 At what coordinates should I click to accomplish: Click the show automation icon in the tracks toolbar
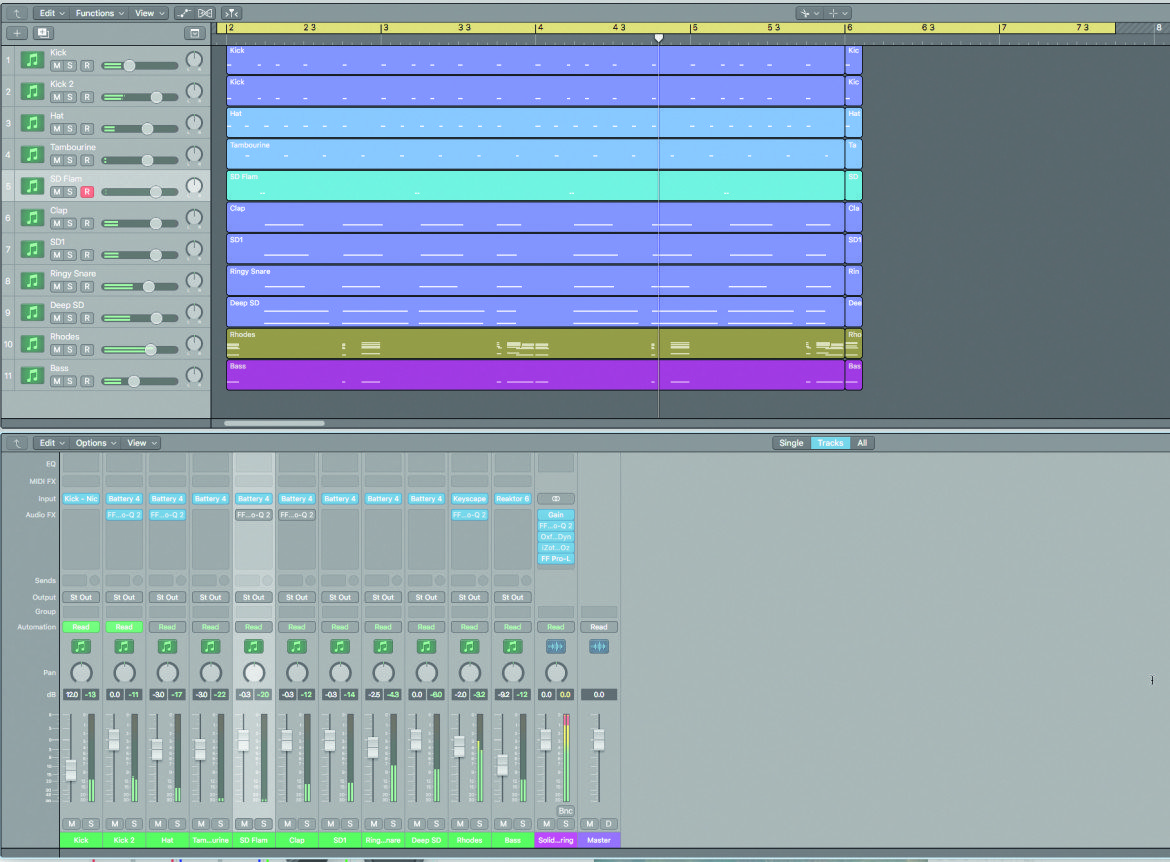184,13
